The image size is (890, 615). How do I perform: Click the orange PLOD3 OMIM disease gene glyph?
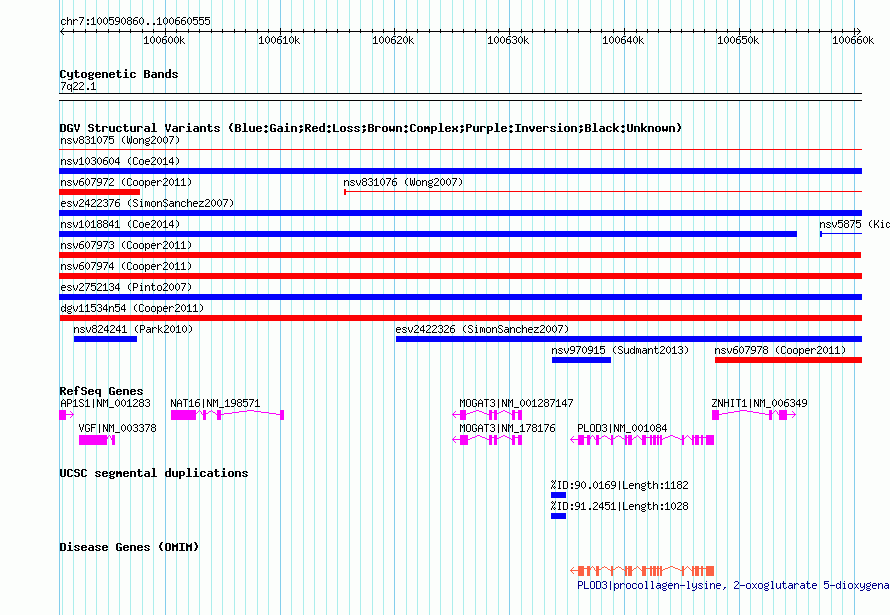click(x=641, y=570)
